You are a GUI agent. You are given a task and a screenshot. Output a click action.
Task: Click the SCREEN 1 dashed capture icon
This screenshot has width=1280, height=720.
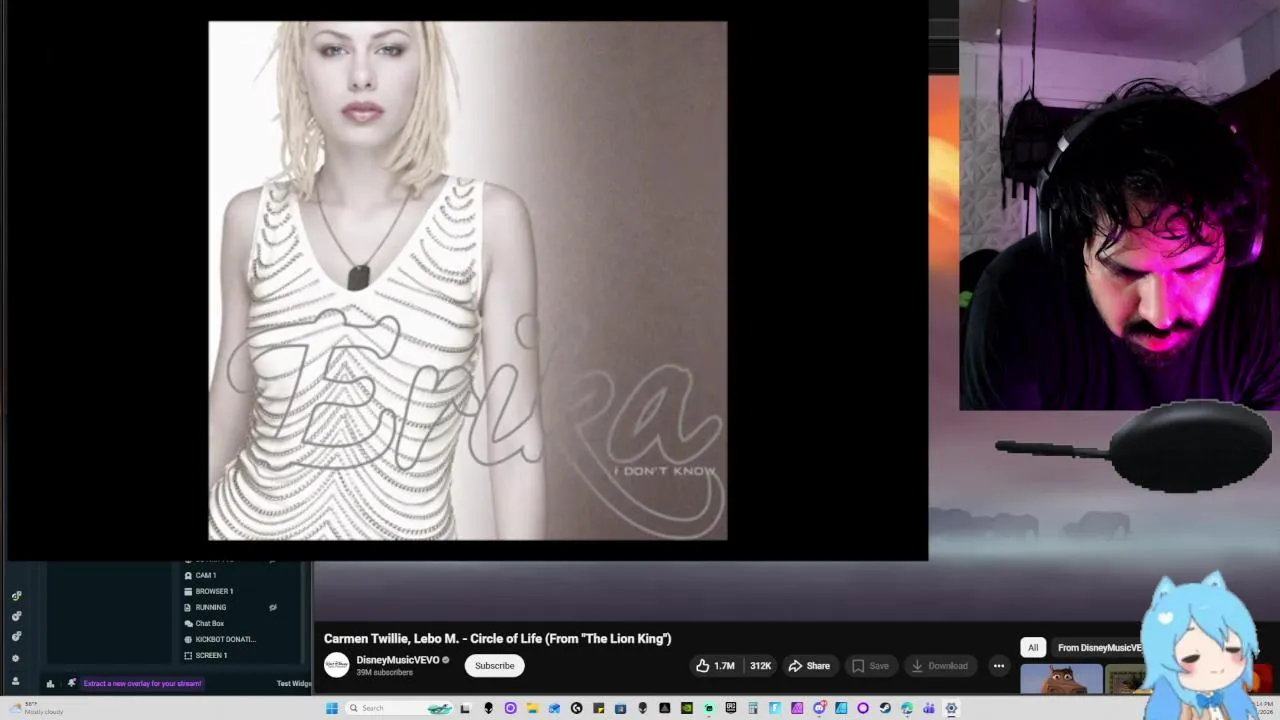[188, 655]
